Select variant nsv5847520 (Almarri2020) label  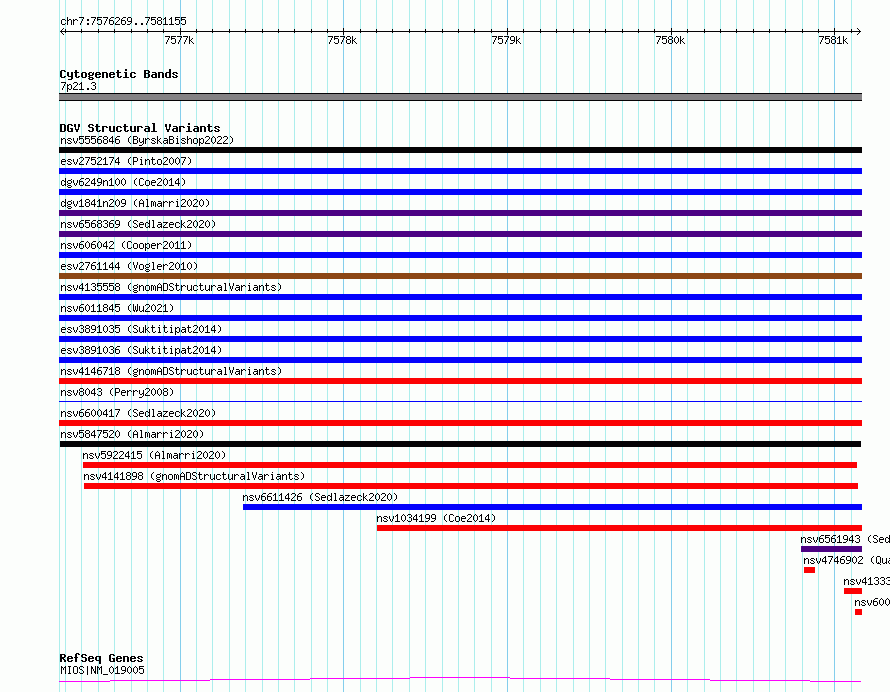[x=132, y=434]
